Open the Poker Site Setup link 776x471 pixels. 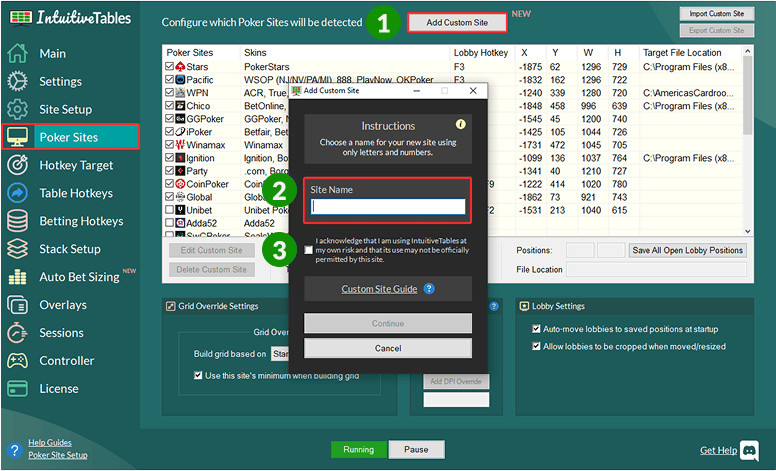click(x=58, y=455)
